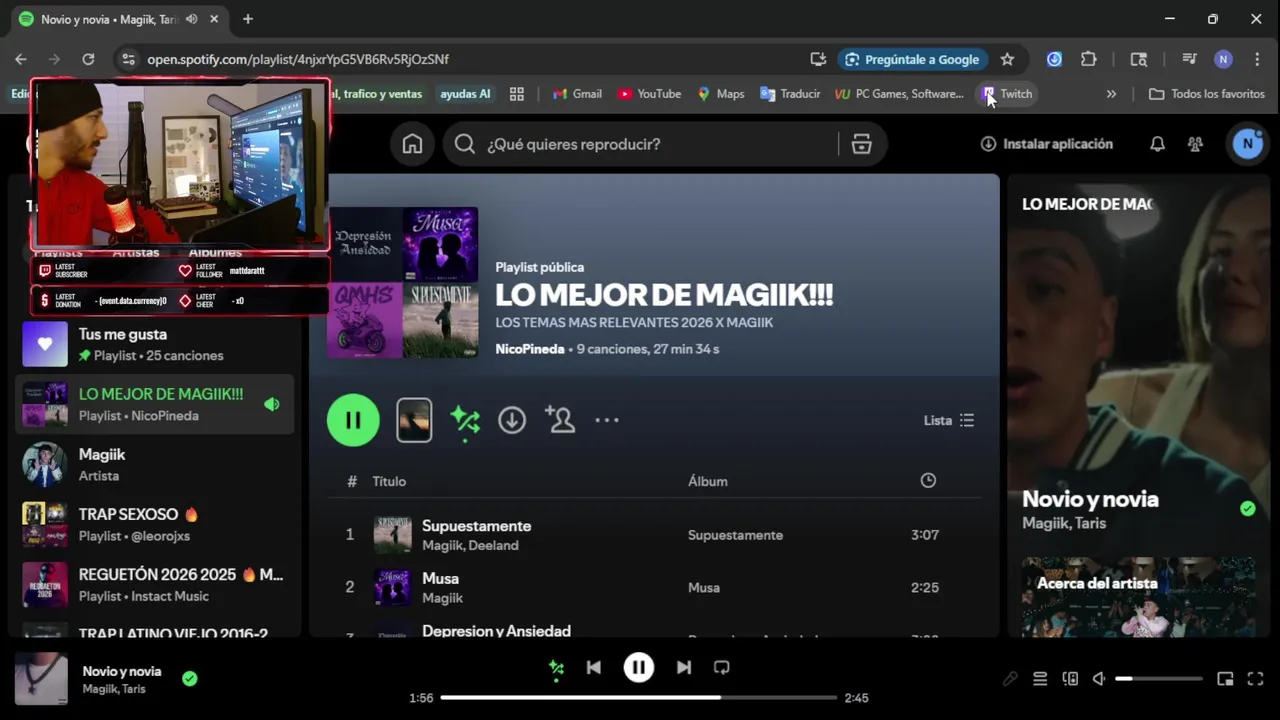Viewport: 1280px width, 720px height.
Task: Open Chrome three-dot menu
Action: (1257, 59)
